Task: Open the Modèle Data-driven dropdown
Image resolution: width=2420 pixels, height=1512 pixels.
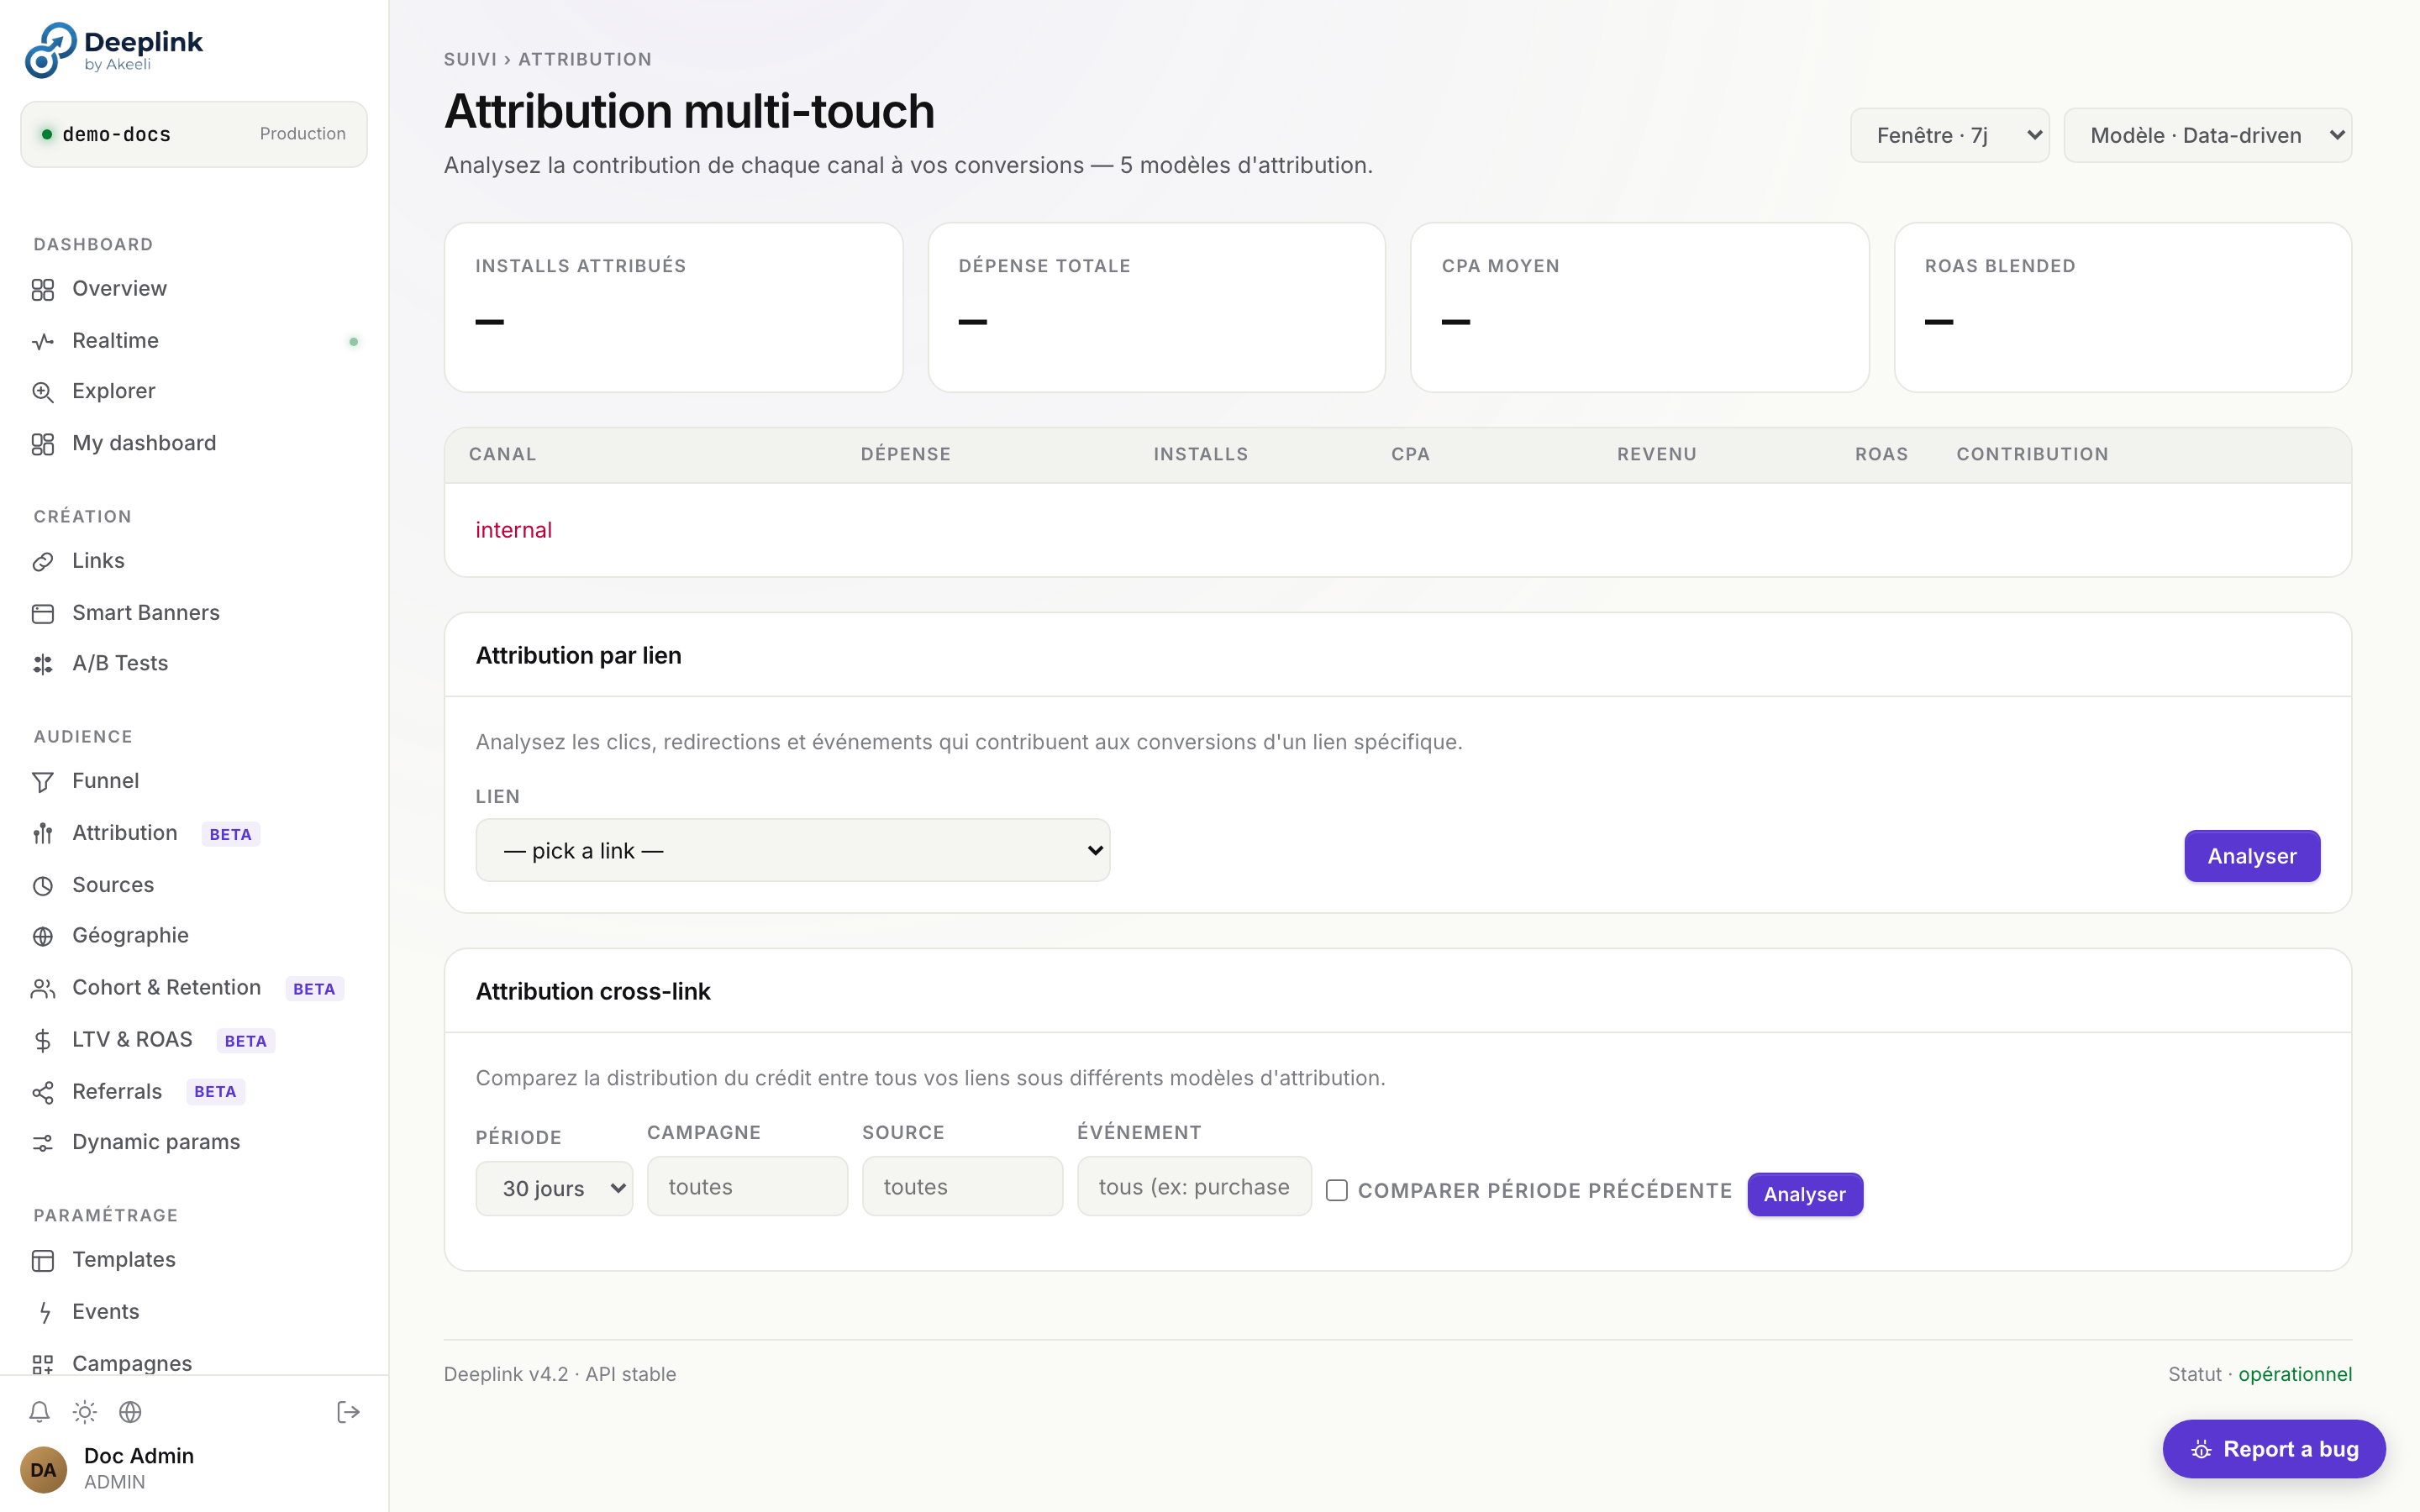Action: (2208, 135)
